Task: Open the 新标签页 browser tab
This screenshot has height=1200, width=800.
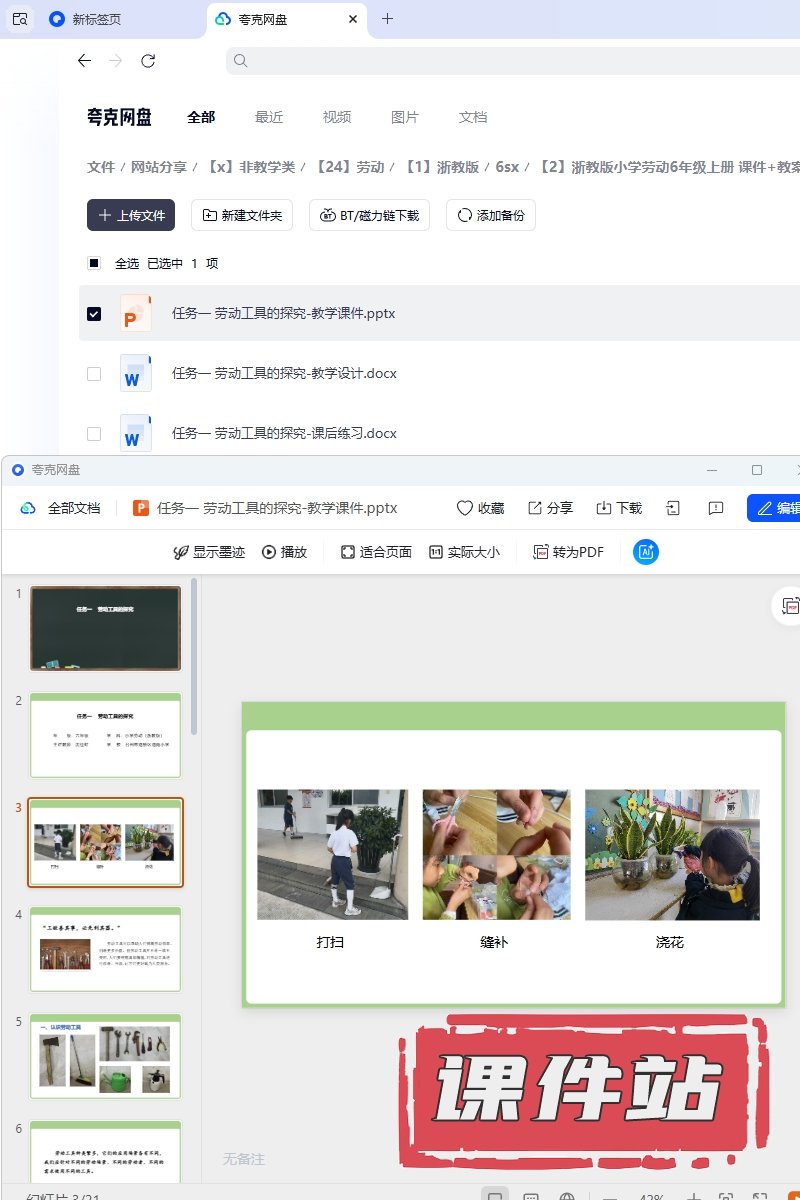Action: pos(97,19)
